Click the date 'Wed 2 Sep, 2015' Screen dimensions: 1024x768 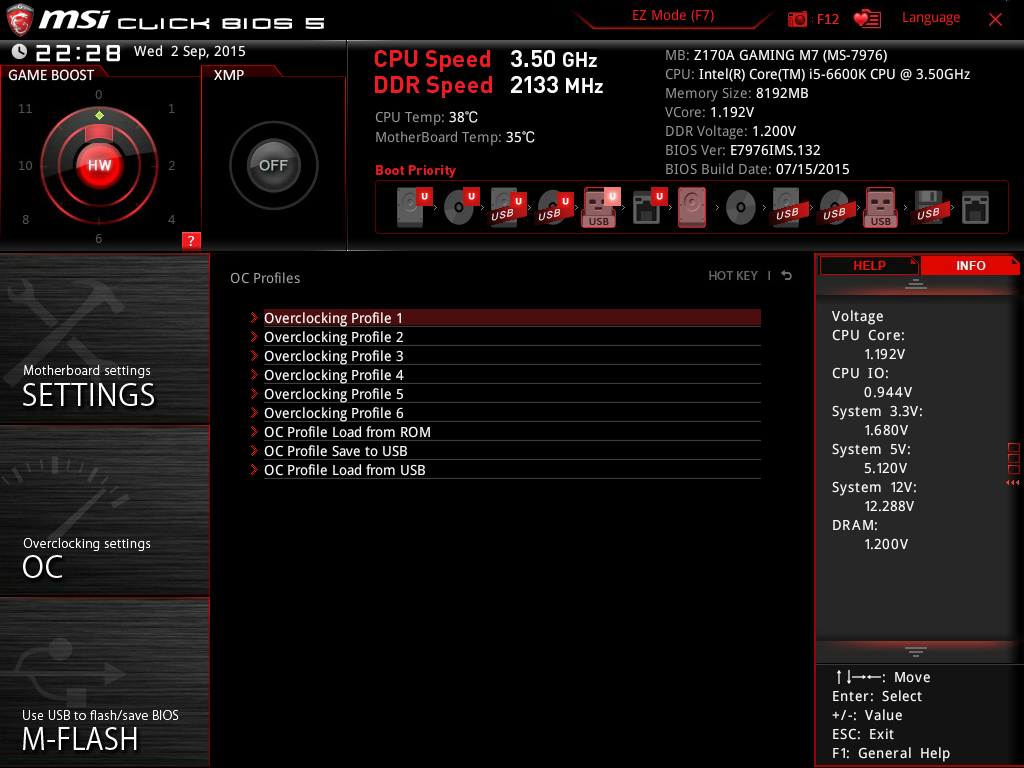189,51
